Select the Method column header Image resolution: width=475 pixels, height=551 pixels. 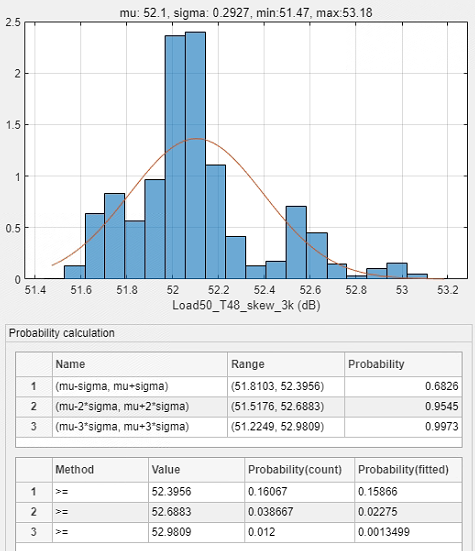click(100, 469)
